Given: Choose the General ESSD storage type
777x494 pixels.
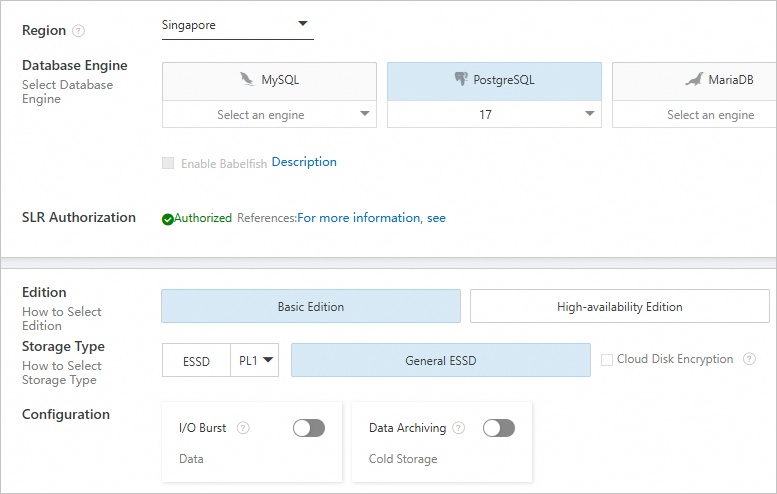Looking at the screenshot, I should pyautogui.click(x=440, y=361).
